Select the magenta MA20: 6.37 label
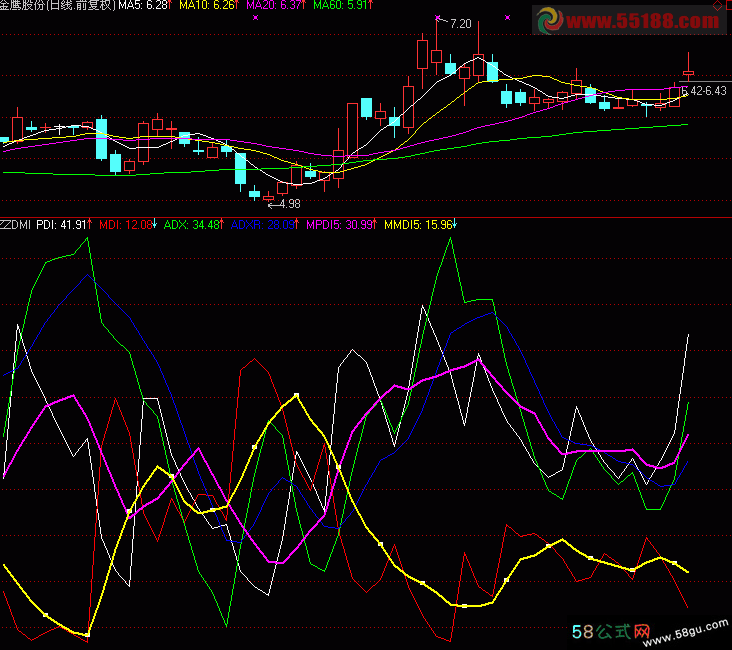 coord(275,6)
